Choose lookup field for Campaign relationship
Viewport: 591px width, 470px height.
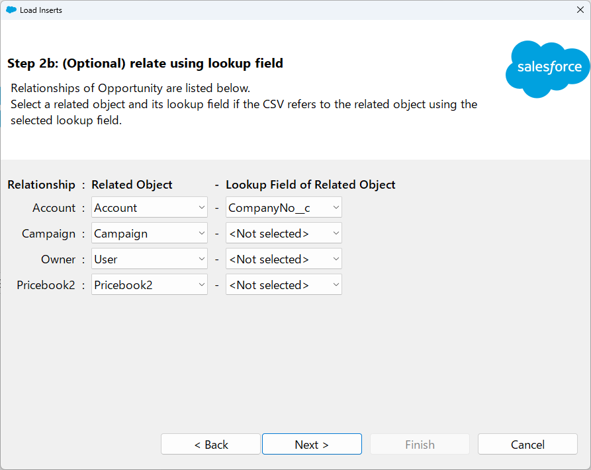(x=283, y=233)
